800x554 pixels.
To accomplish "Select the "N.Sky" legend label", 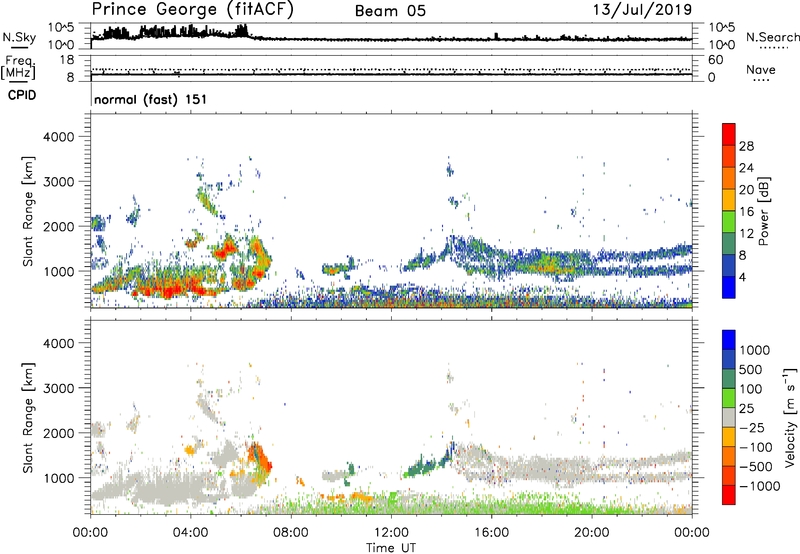I will tap(19, 37).
